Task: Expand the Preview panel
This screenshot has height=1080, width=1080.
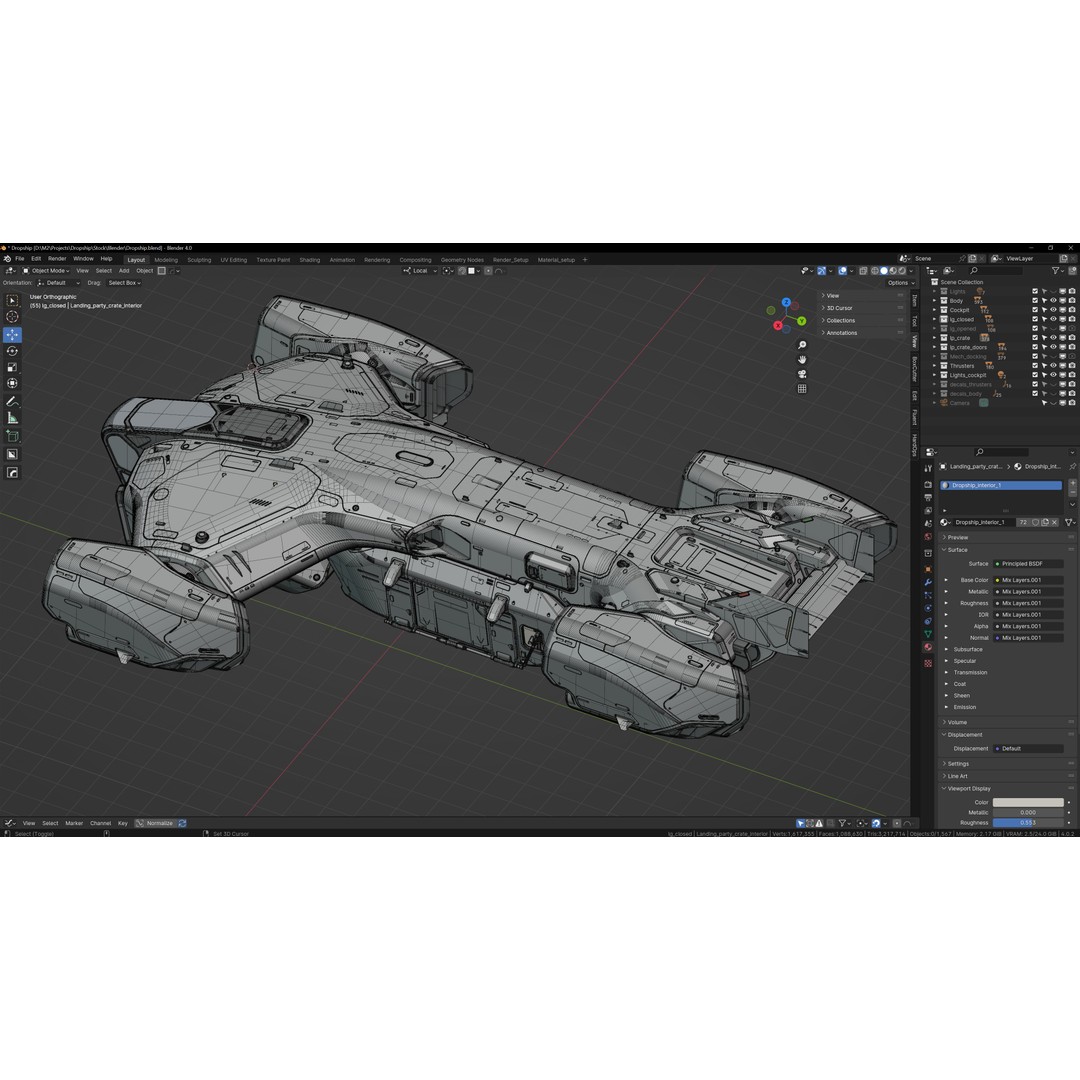Action: click(x=957, y=537)
